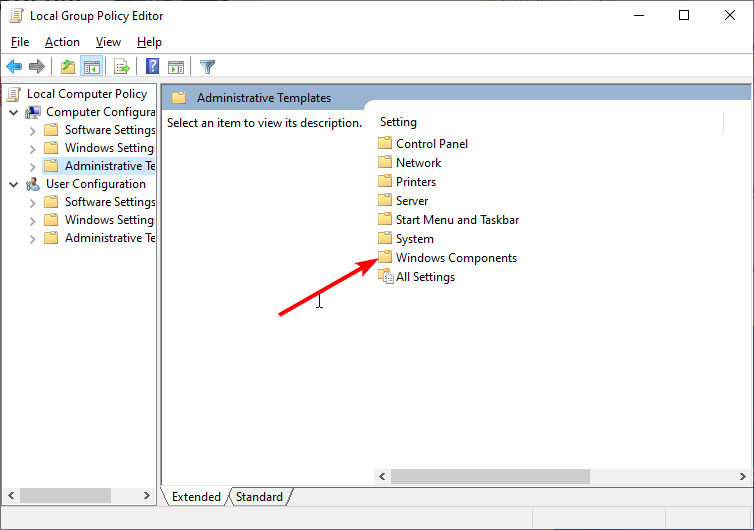
Task: Click the title bar Group Policy Editor icon
Action: tap(17, 15)
